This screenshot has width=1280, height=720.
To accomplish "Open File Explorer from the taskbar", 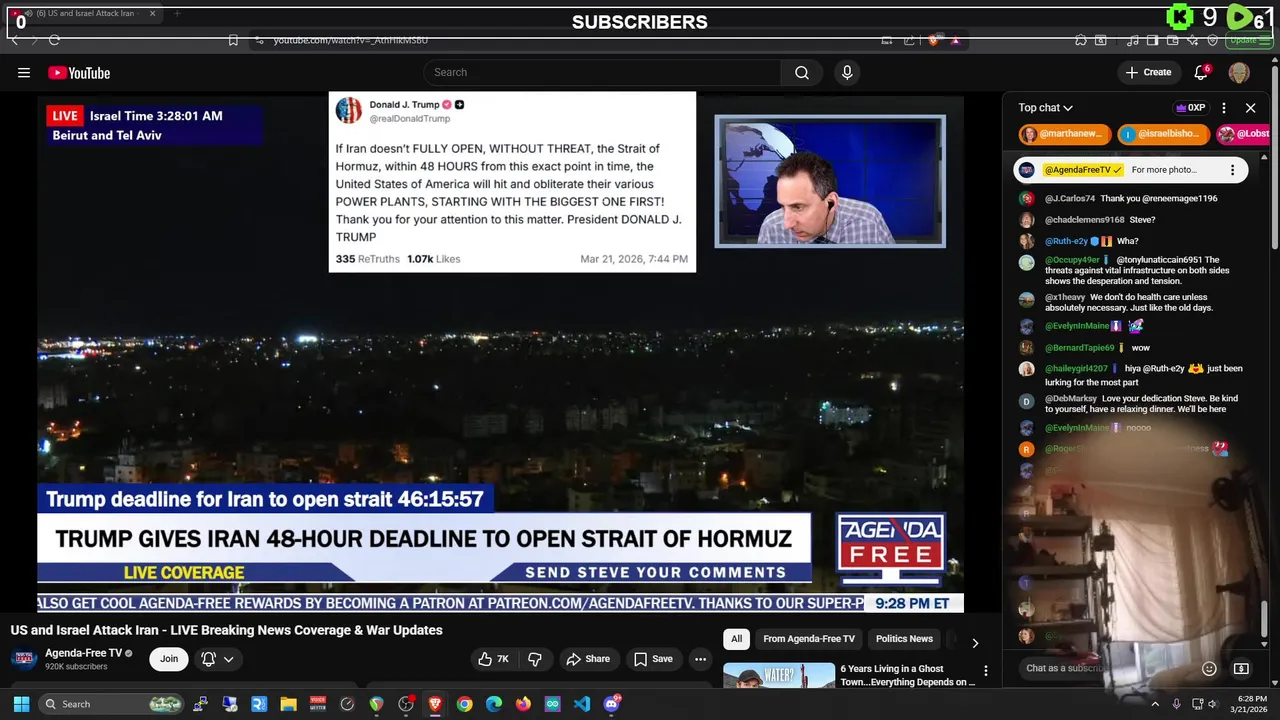I will coord(288,704).
